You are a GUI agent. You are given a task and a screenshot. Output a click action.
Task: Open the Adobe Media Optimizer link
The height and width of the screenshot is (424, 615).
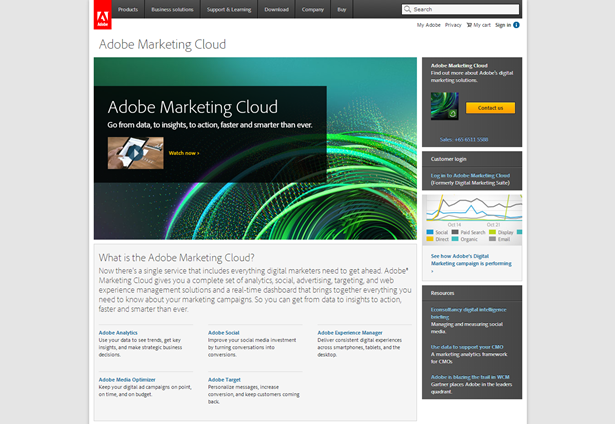click(127, 380)
